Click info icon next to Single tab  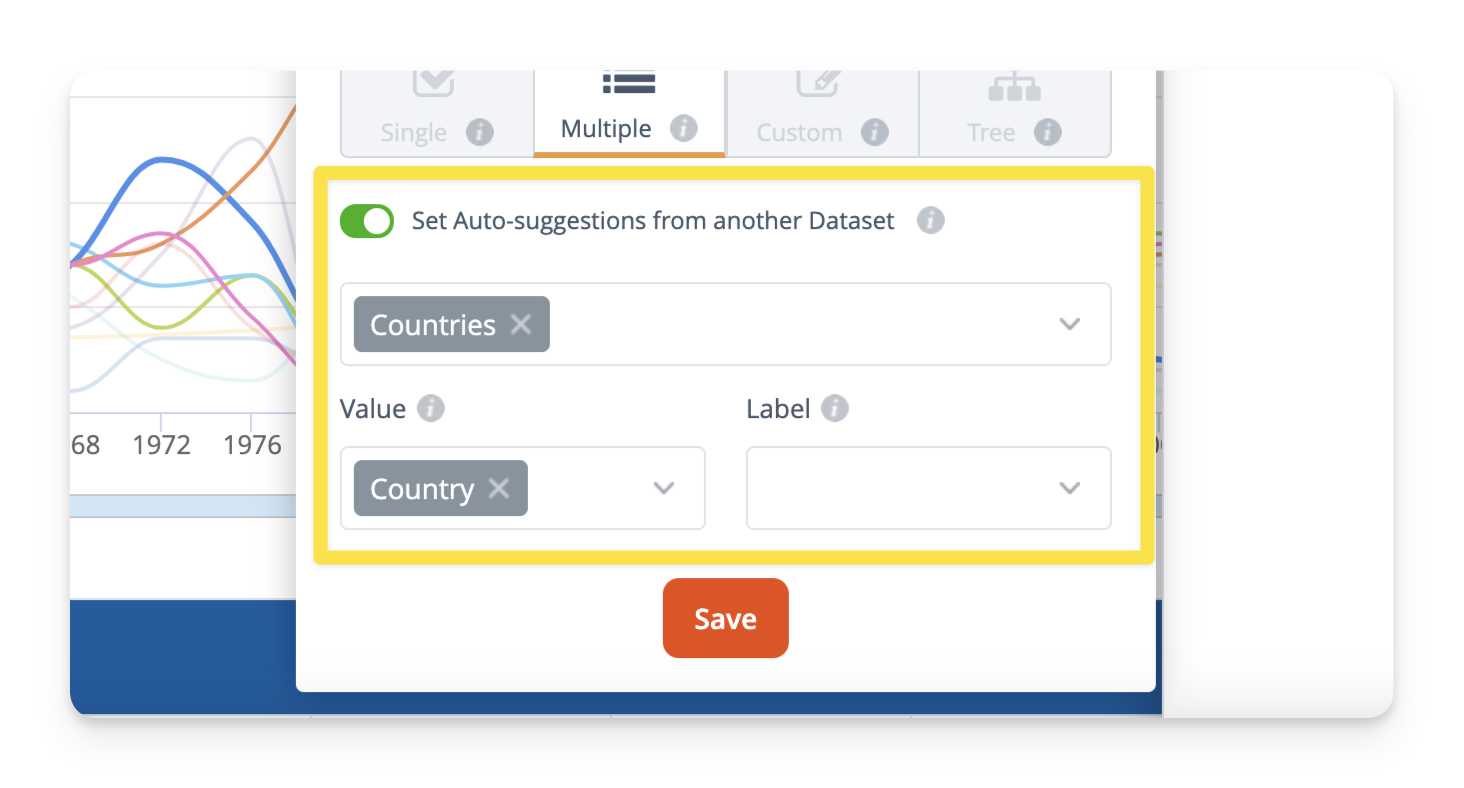point(480,132)
